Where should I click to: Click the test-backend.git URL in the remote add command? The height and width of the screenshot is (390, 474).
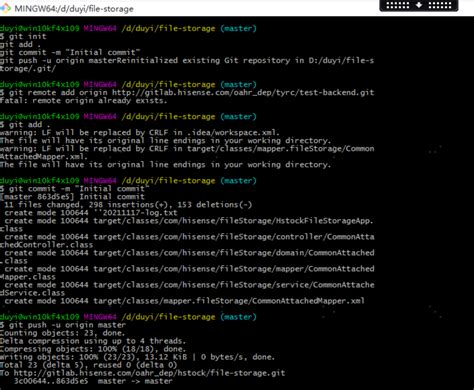pyautogui.click(x=243, y=92)
